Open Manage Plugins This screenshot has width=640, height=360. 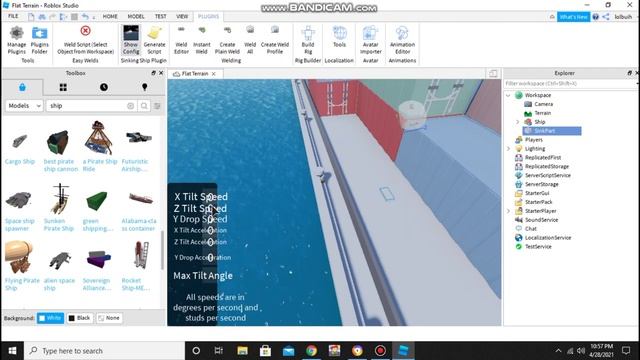coord(17,40)
